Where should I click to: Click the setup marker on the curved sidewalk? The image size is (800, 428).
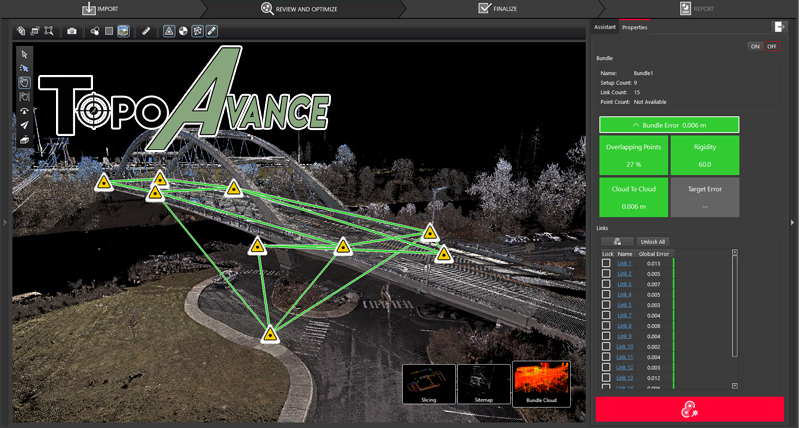[270, 335]
